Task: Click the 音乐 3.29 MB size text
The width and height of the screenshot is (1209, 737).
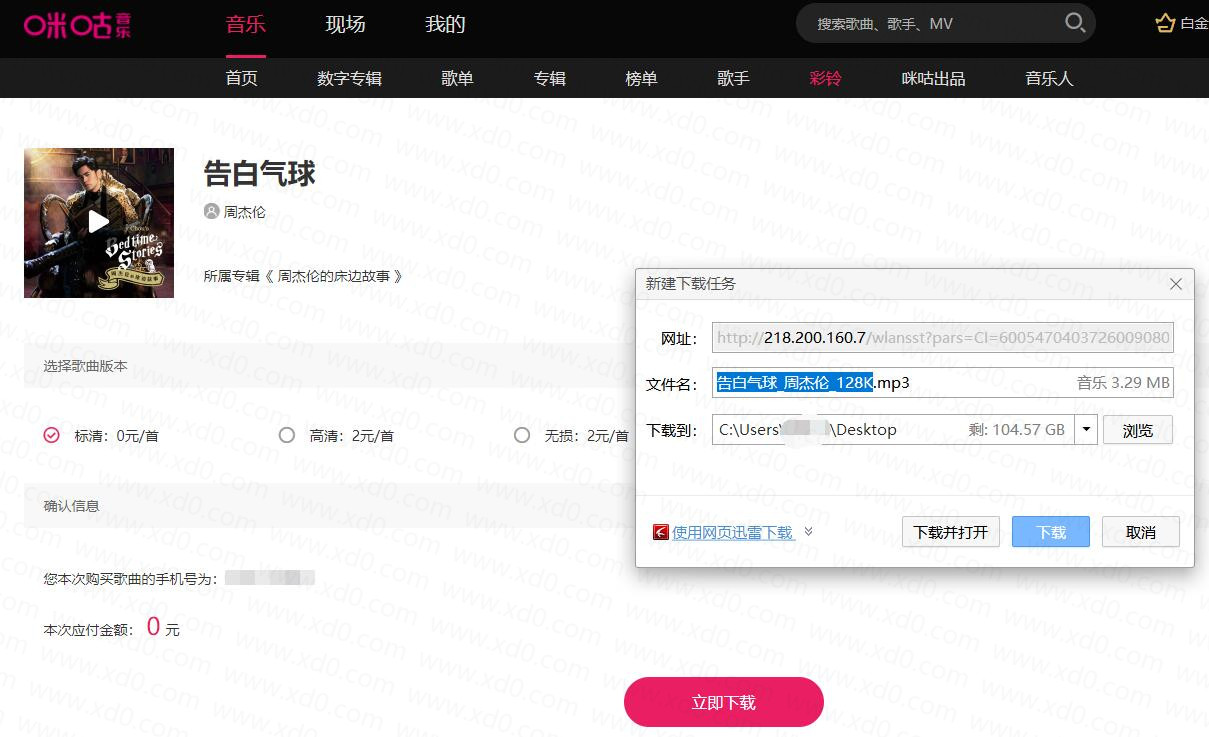Action: pos(1123,383)
